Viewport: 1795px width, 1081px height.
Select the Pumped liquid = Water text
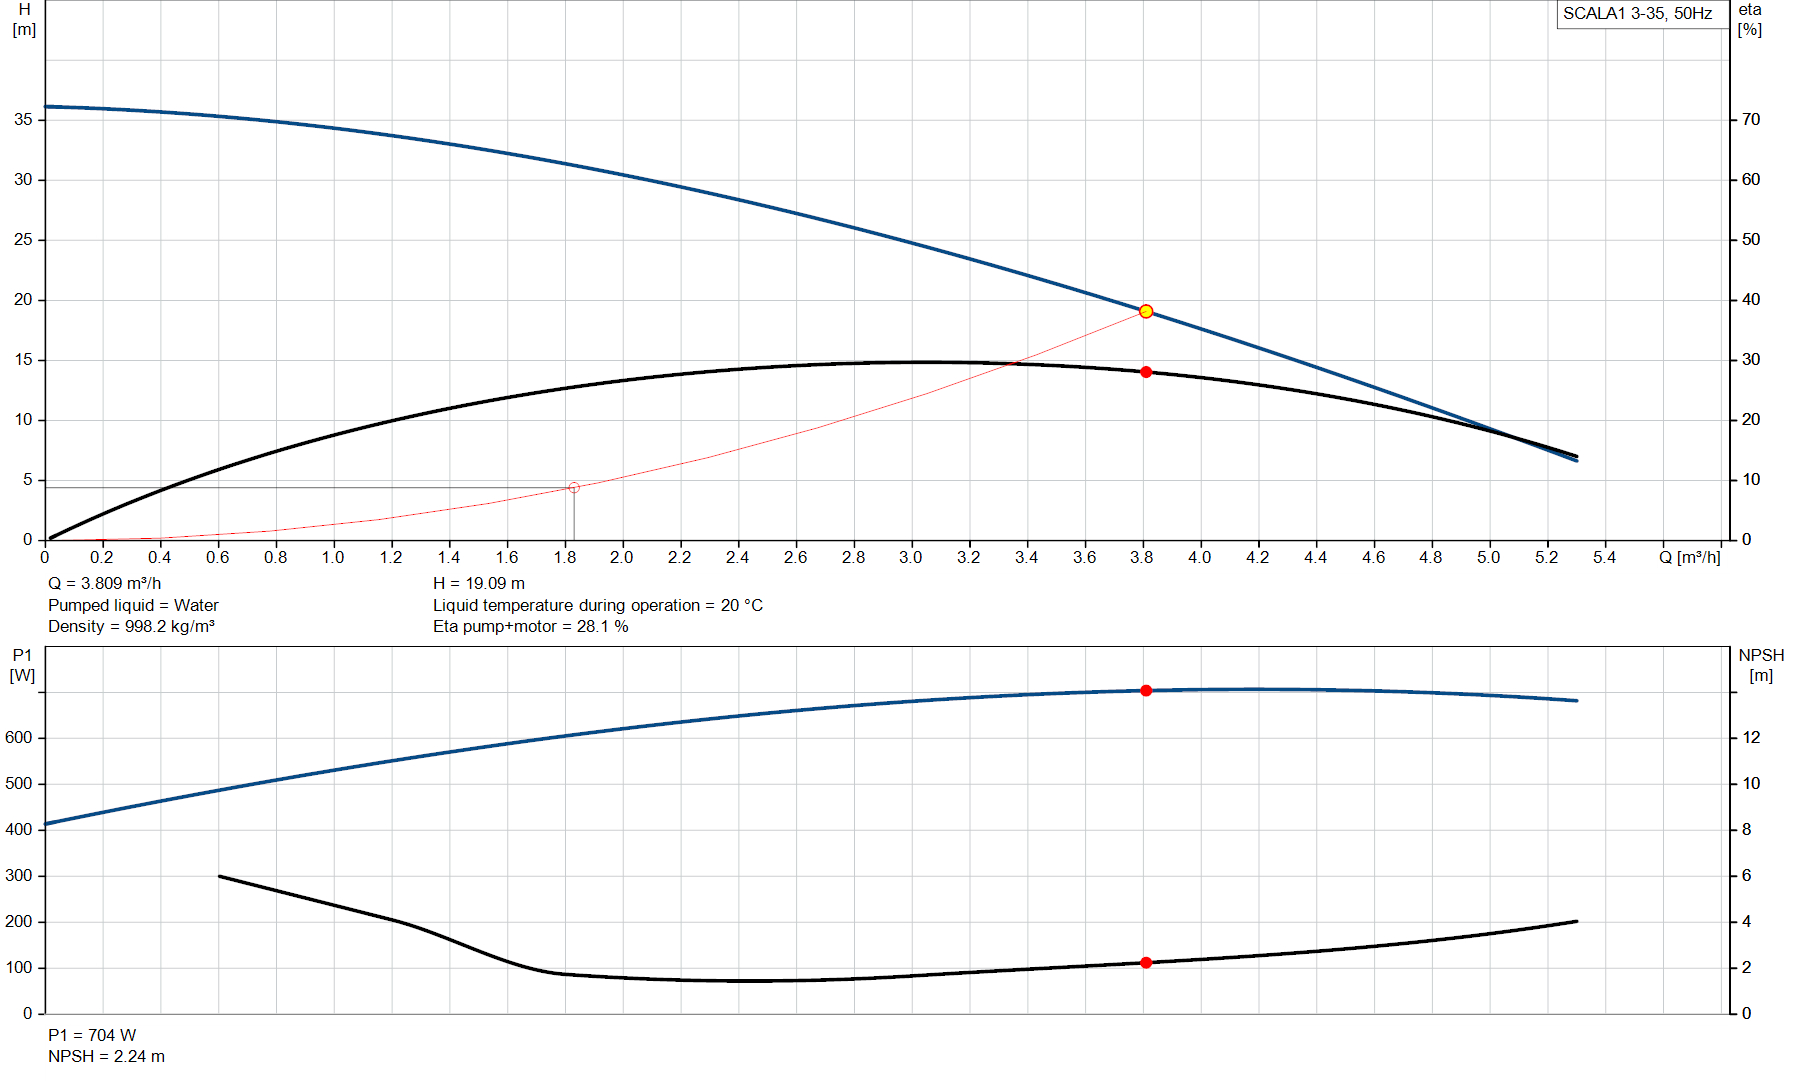point(133,605)
